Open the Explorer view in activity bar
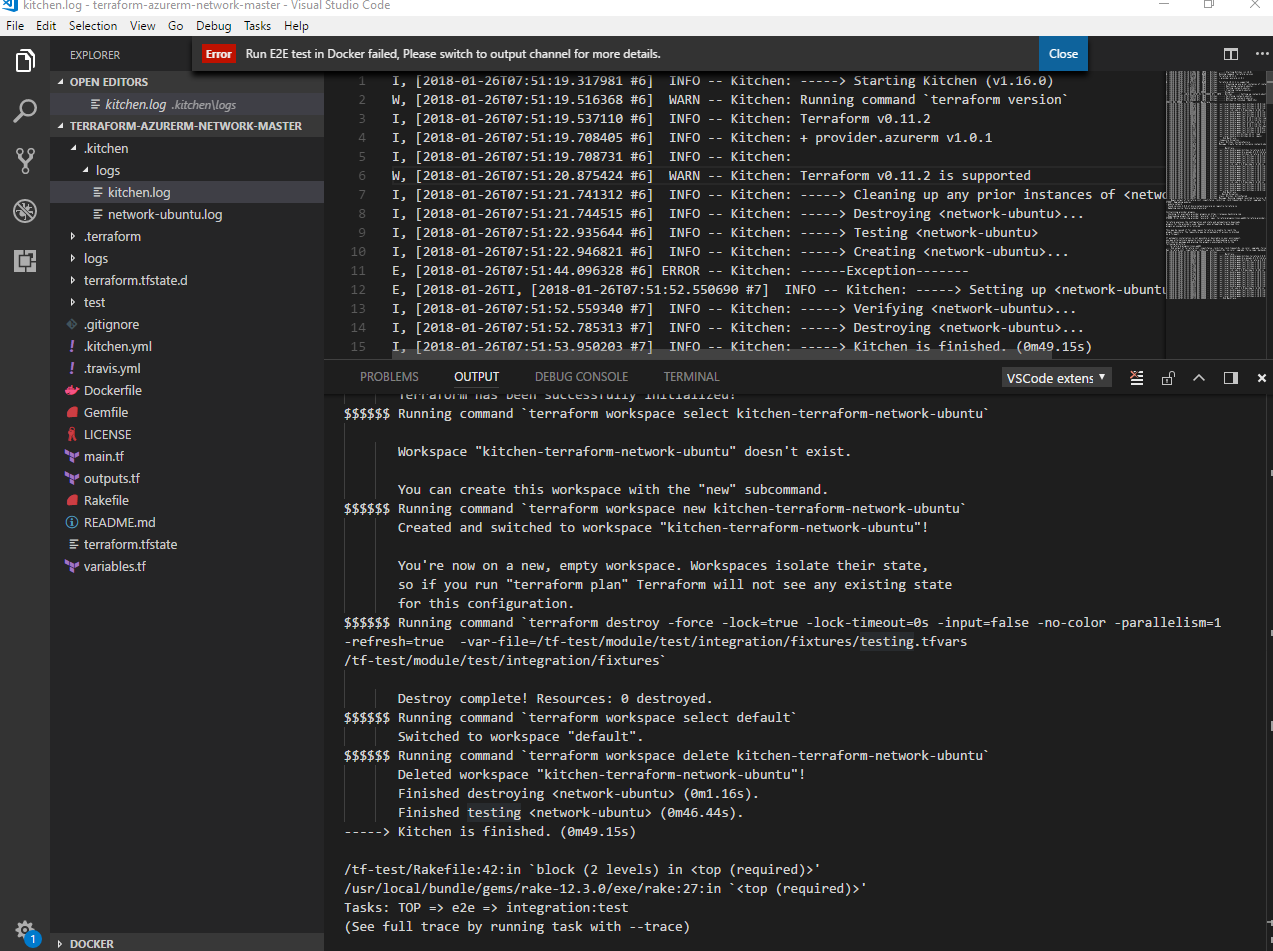The height and width of the screenshot is (951, 1273). click(25, 61)
